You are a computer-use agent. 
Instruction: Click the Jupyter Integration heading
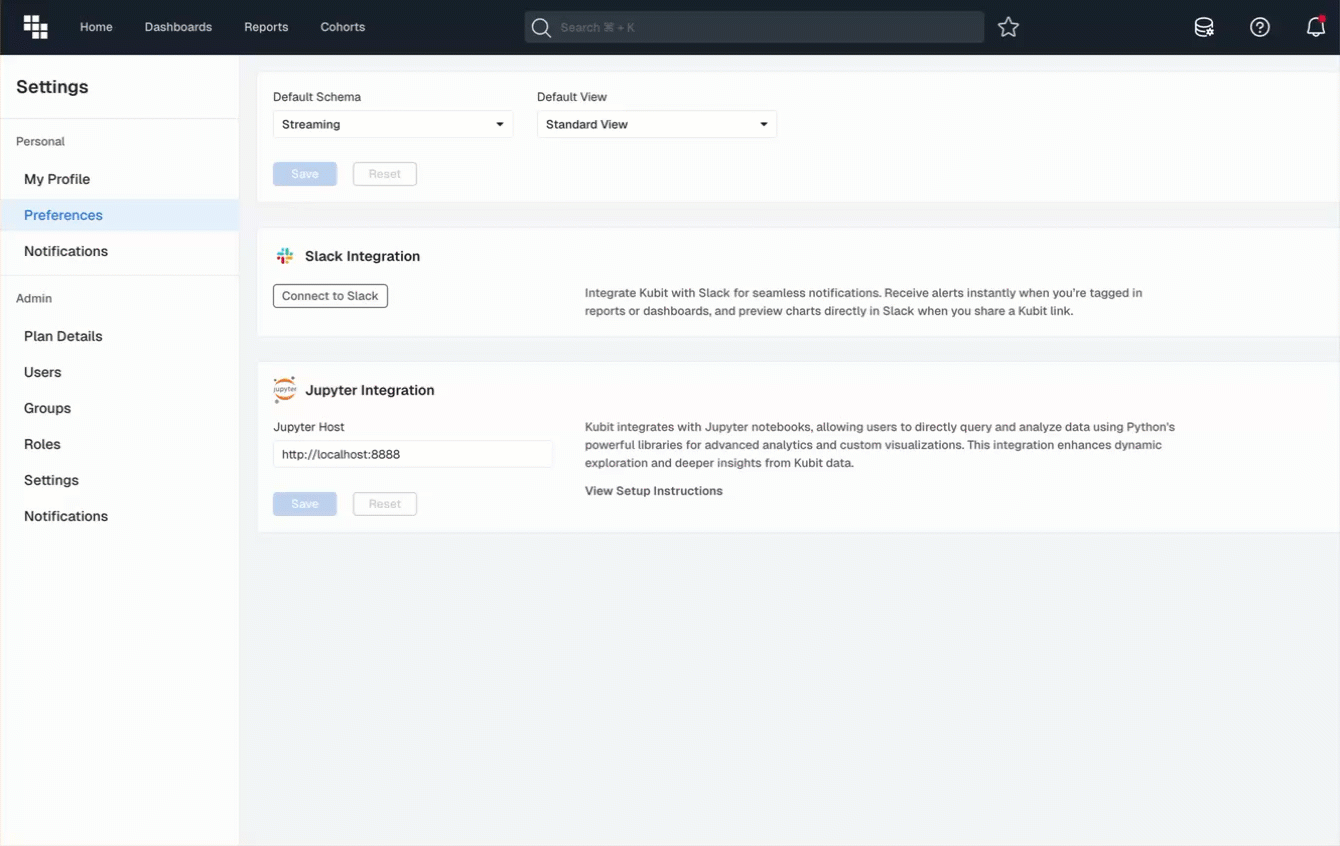point(370,390)
